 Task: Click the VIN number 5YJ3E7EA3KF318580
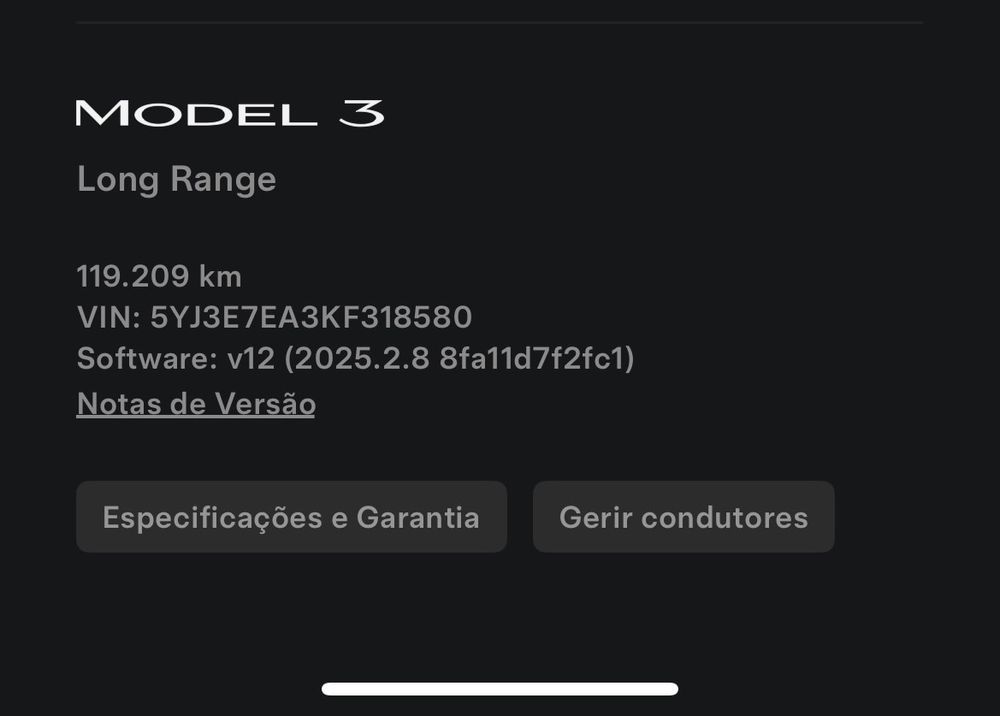click(x=311, y=317)
